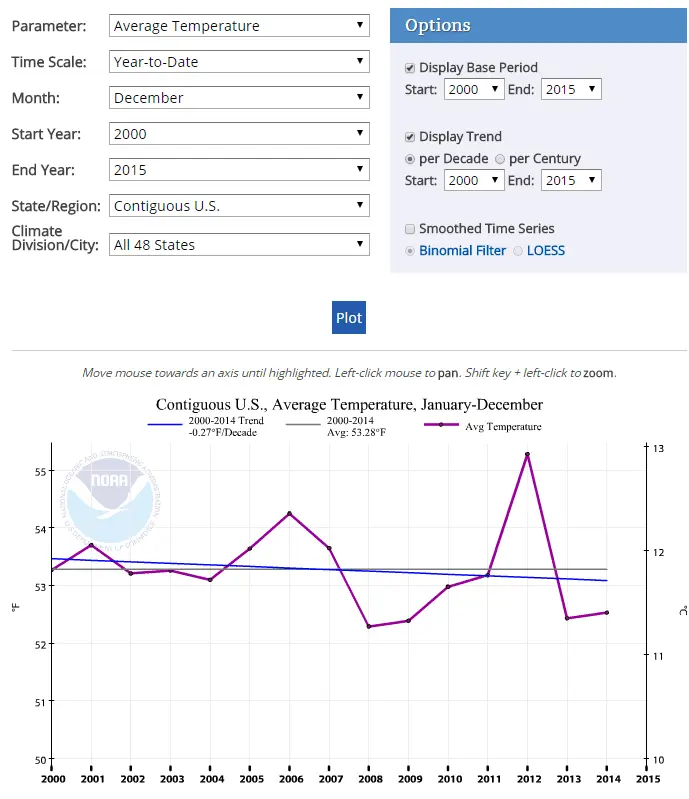Toggle the Display Trend checkbox
This screenshot has width=689, height=799.
click(x=410, y=137)
